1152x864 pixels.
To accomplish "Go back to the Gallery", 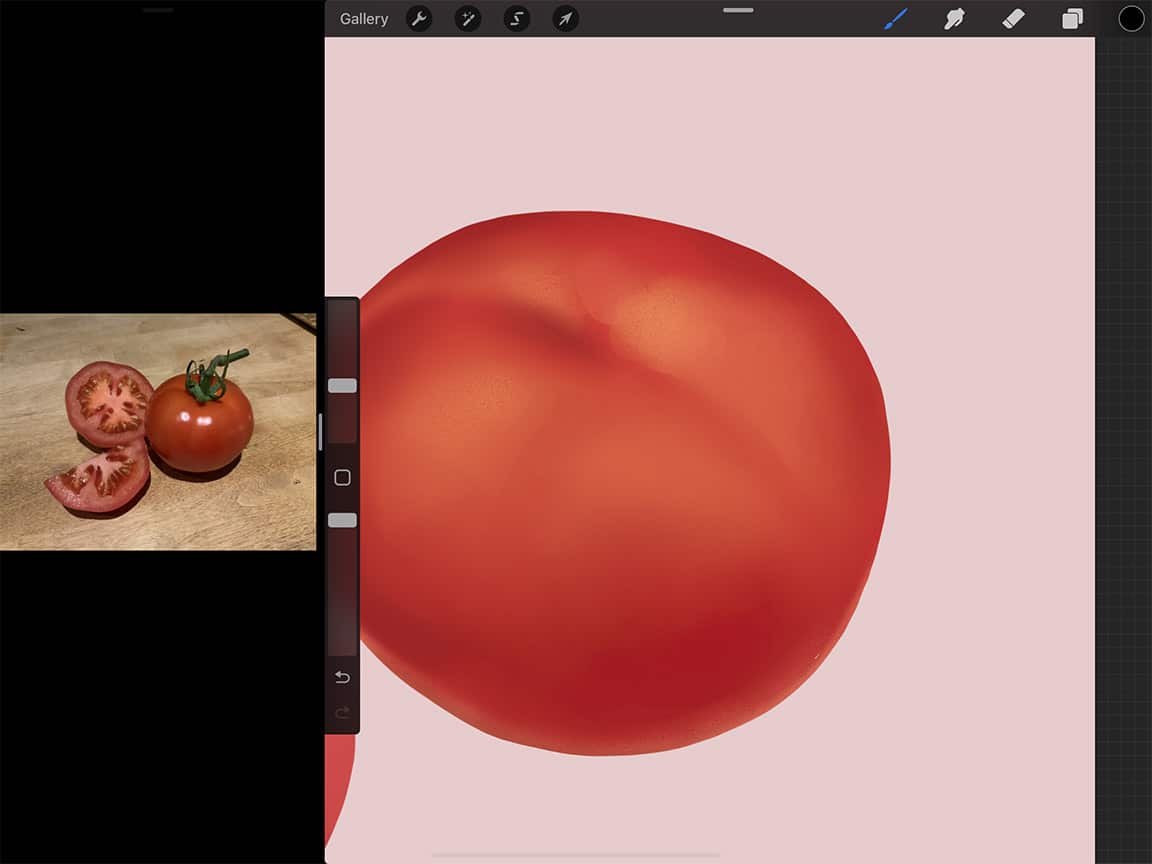I will tap(363, 18).
